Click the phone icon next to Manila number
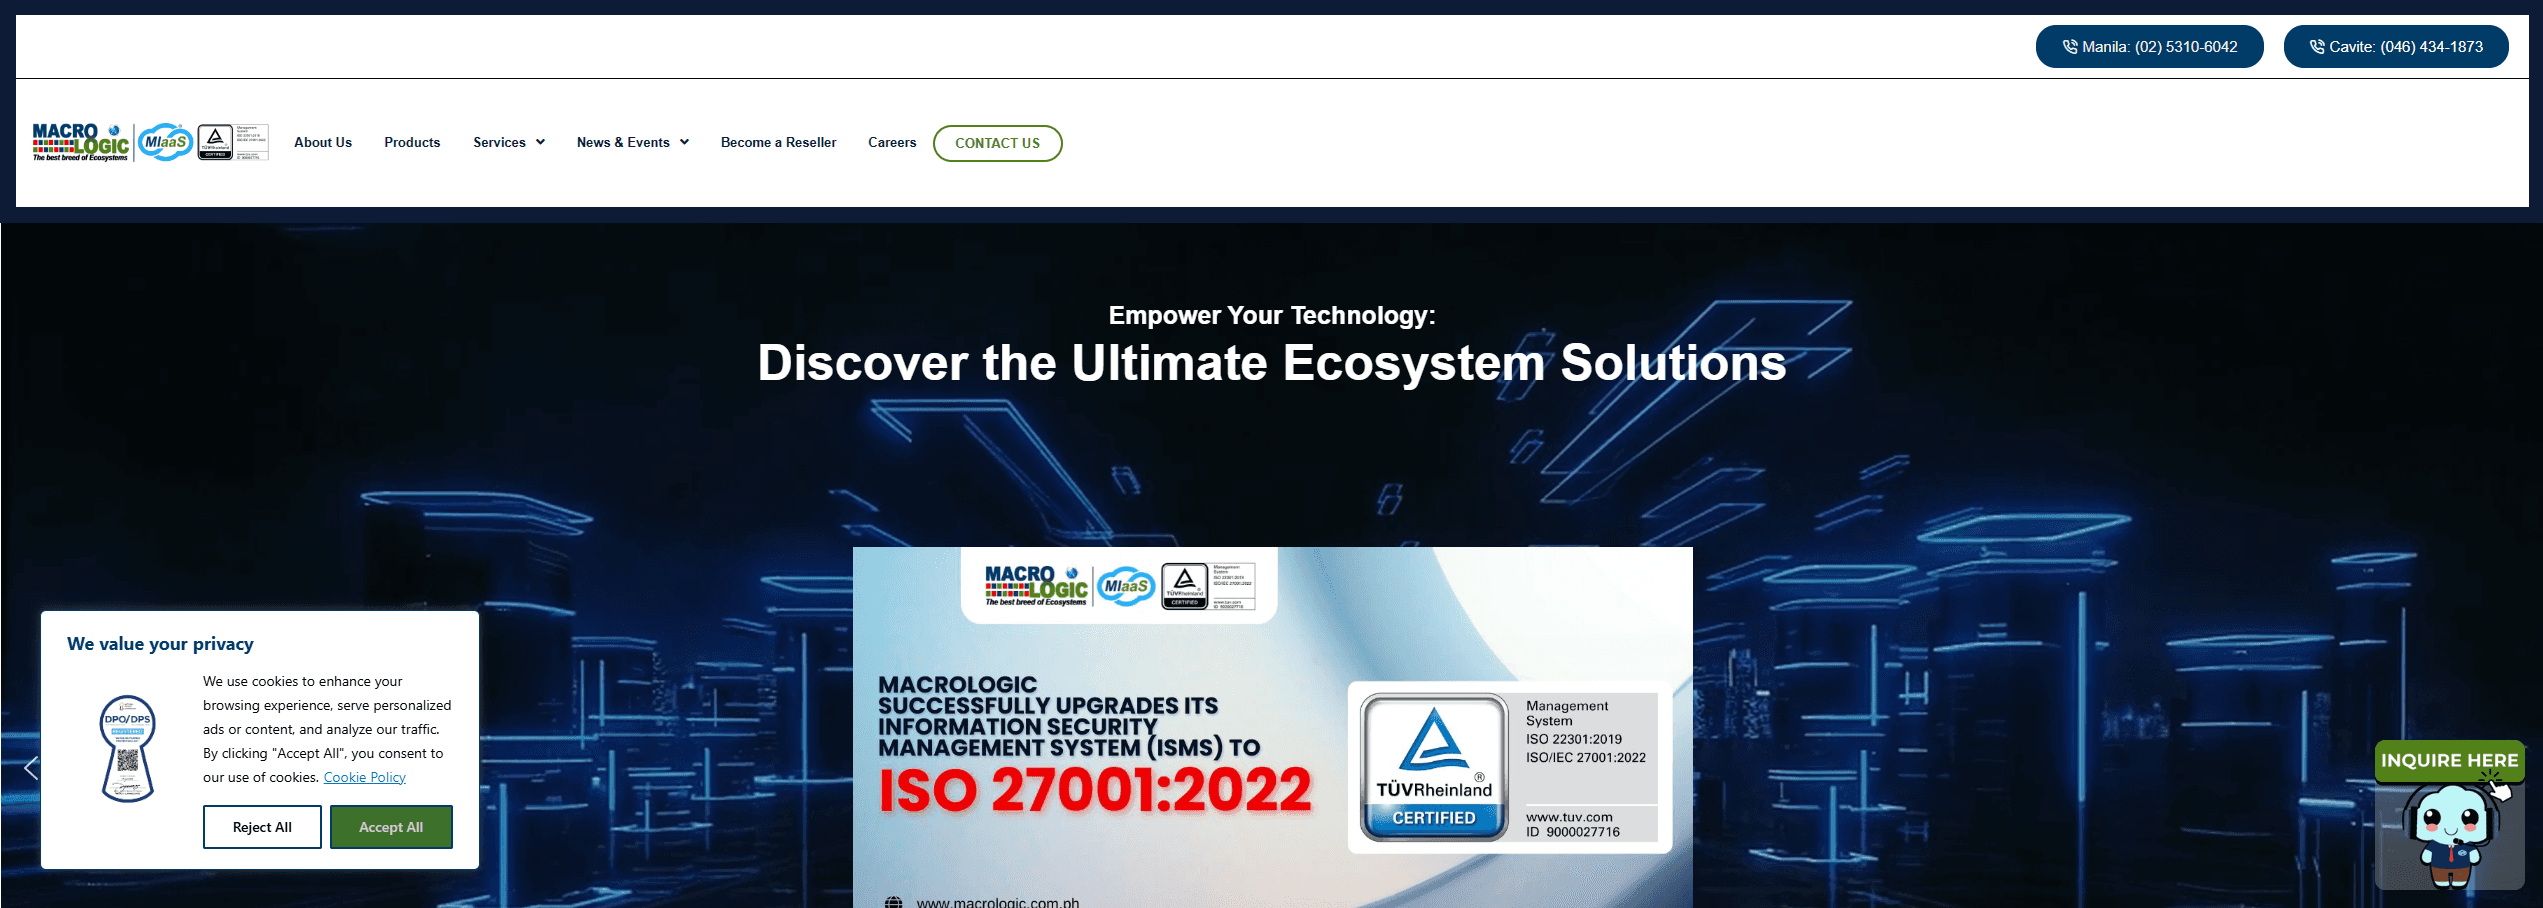This screenshot has width=2543, height=908. [2070, 47]
